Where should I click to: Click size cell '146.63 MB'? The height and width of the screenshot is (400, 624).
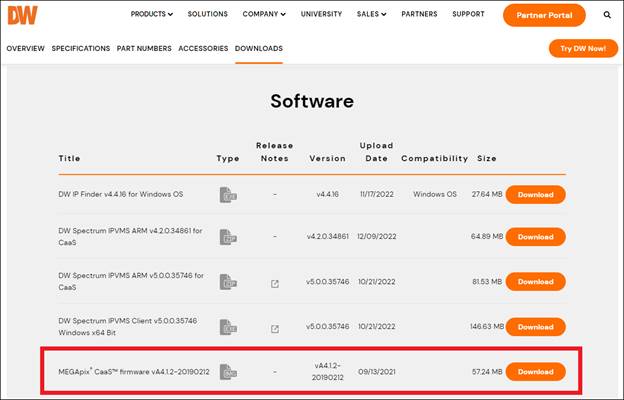(x=487, y=326)
